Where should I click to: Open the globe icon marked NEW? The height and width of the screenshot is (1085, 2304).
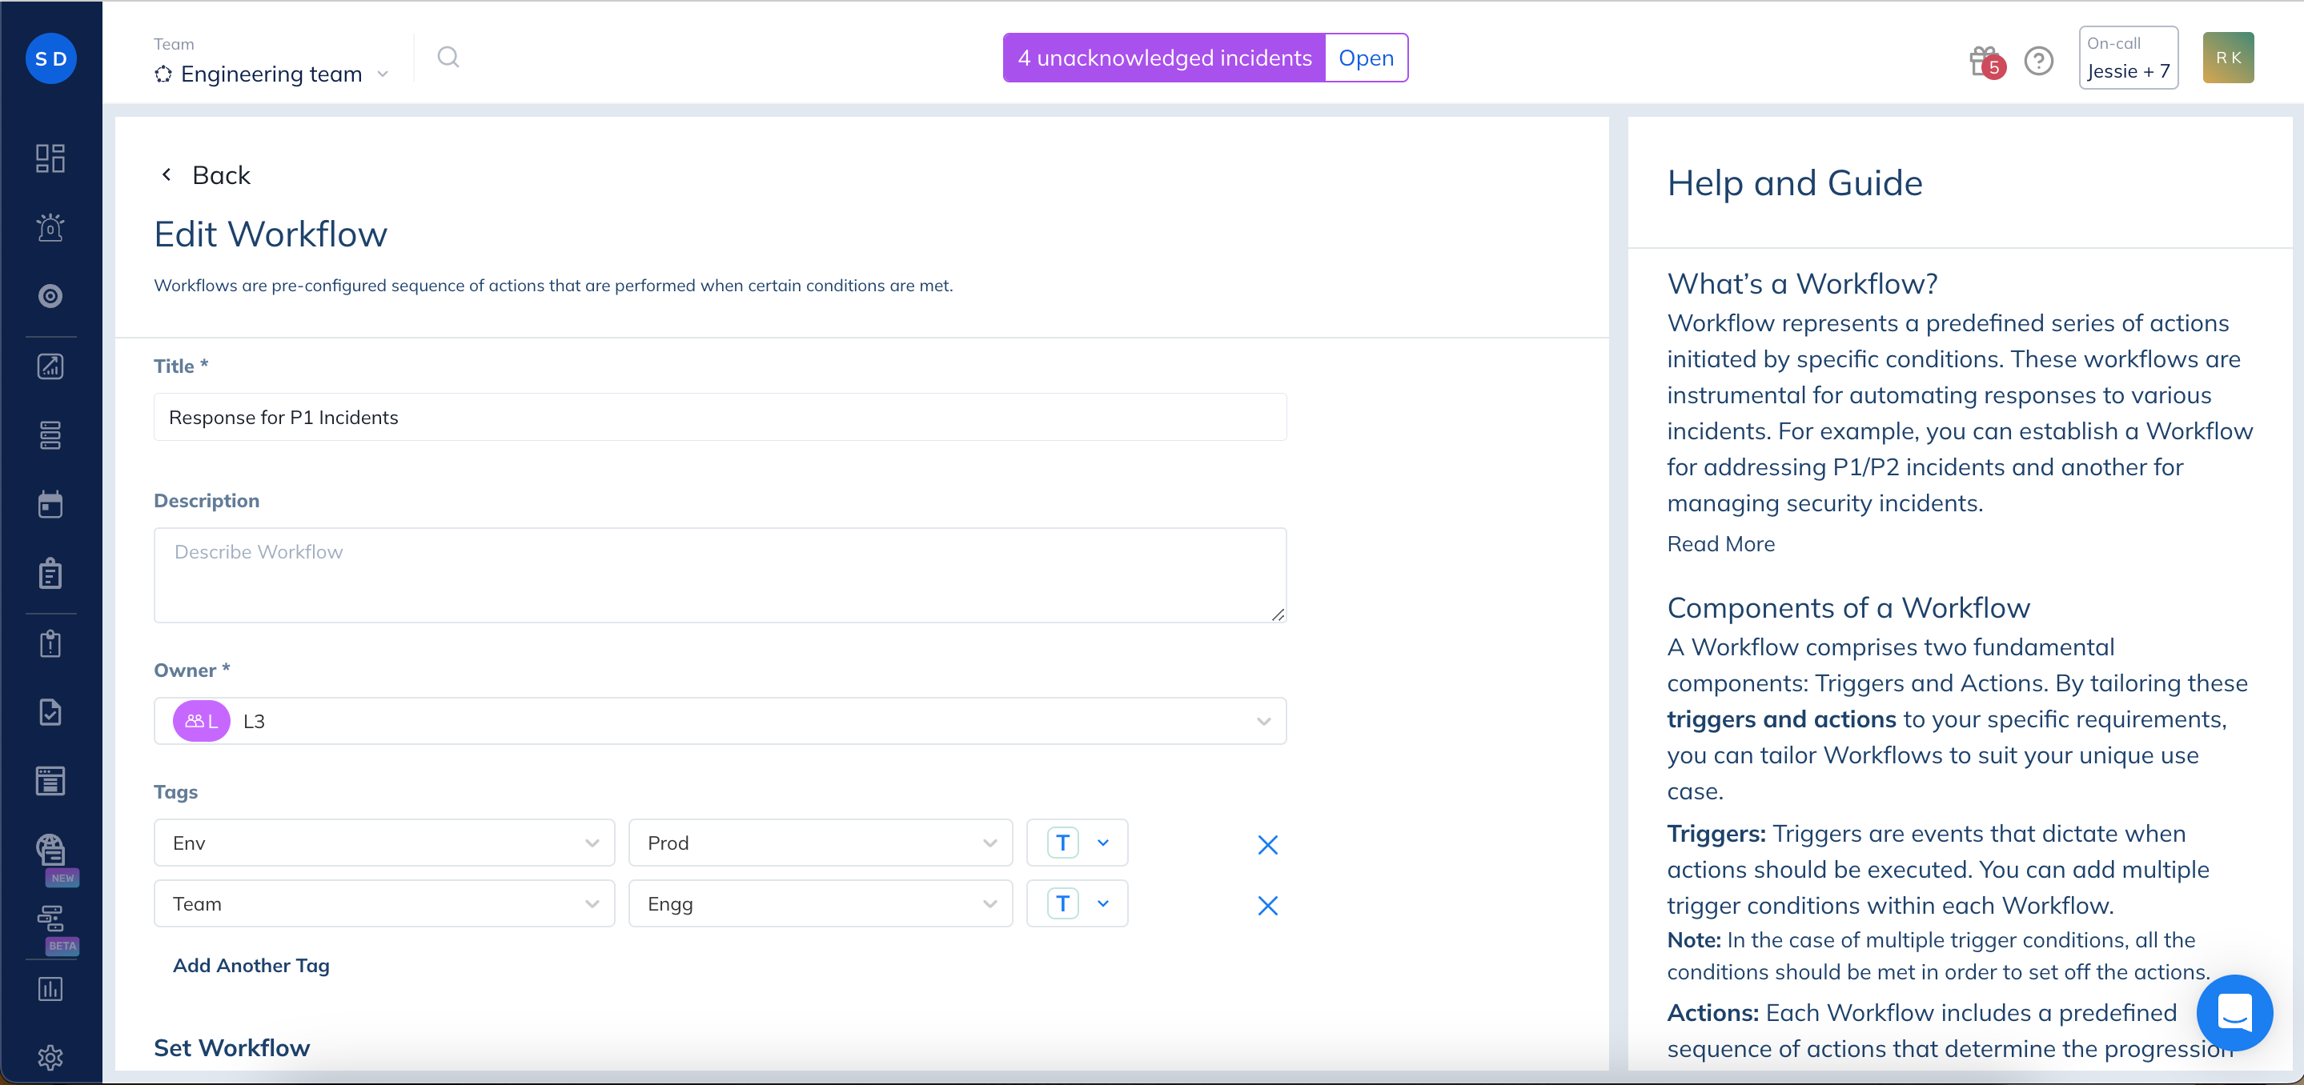[51, 851]
